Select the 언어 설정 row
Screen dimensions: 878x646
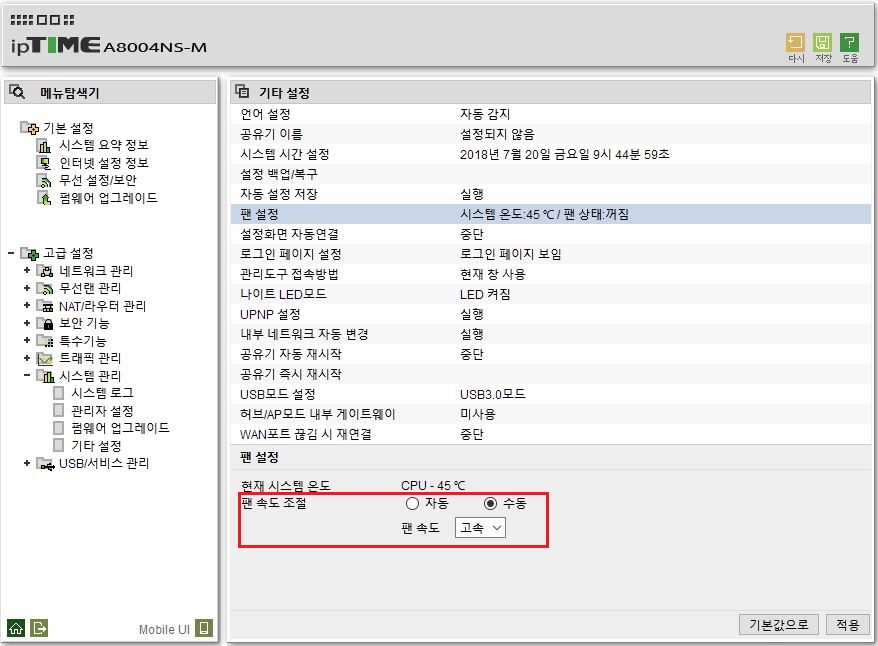[x=552, y=114]
